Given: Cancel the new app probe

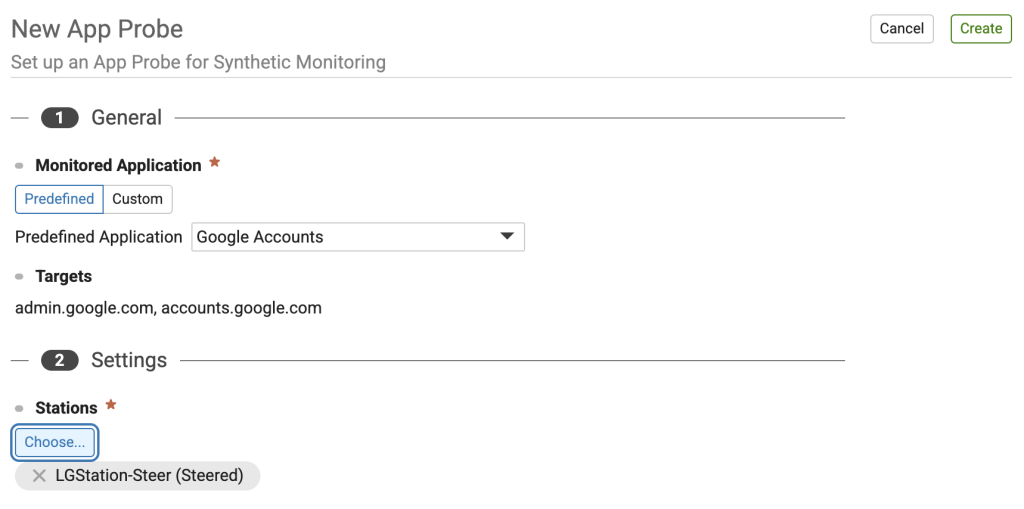Looking at the screenshot, I should [x=901, y=29].
